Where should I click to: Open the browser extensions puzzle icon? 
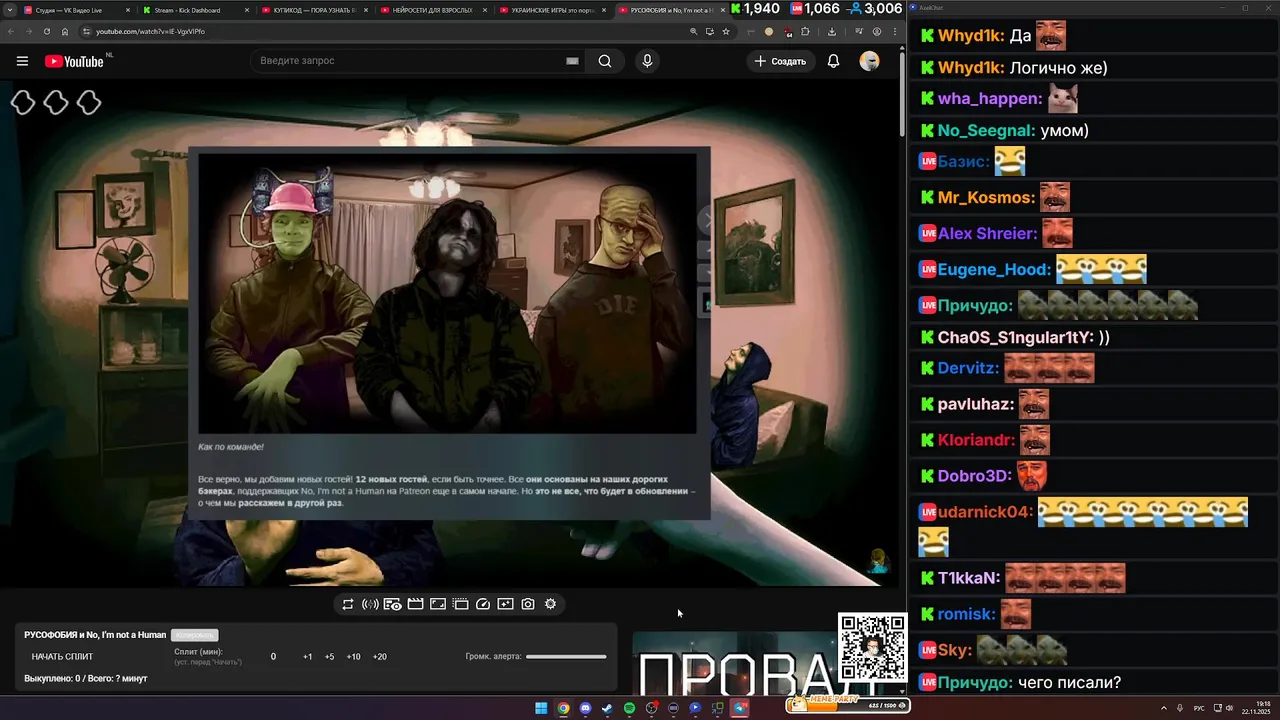click(x=805, y=31)
